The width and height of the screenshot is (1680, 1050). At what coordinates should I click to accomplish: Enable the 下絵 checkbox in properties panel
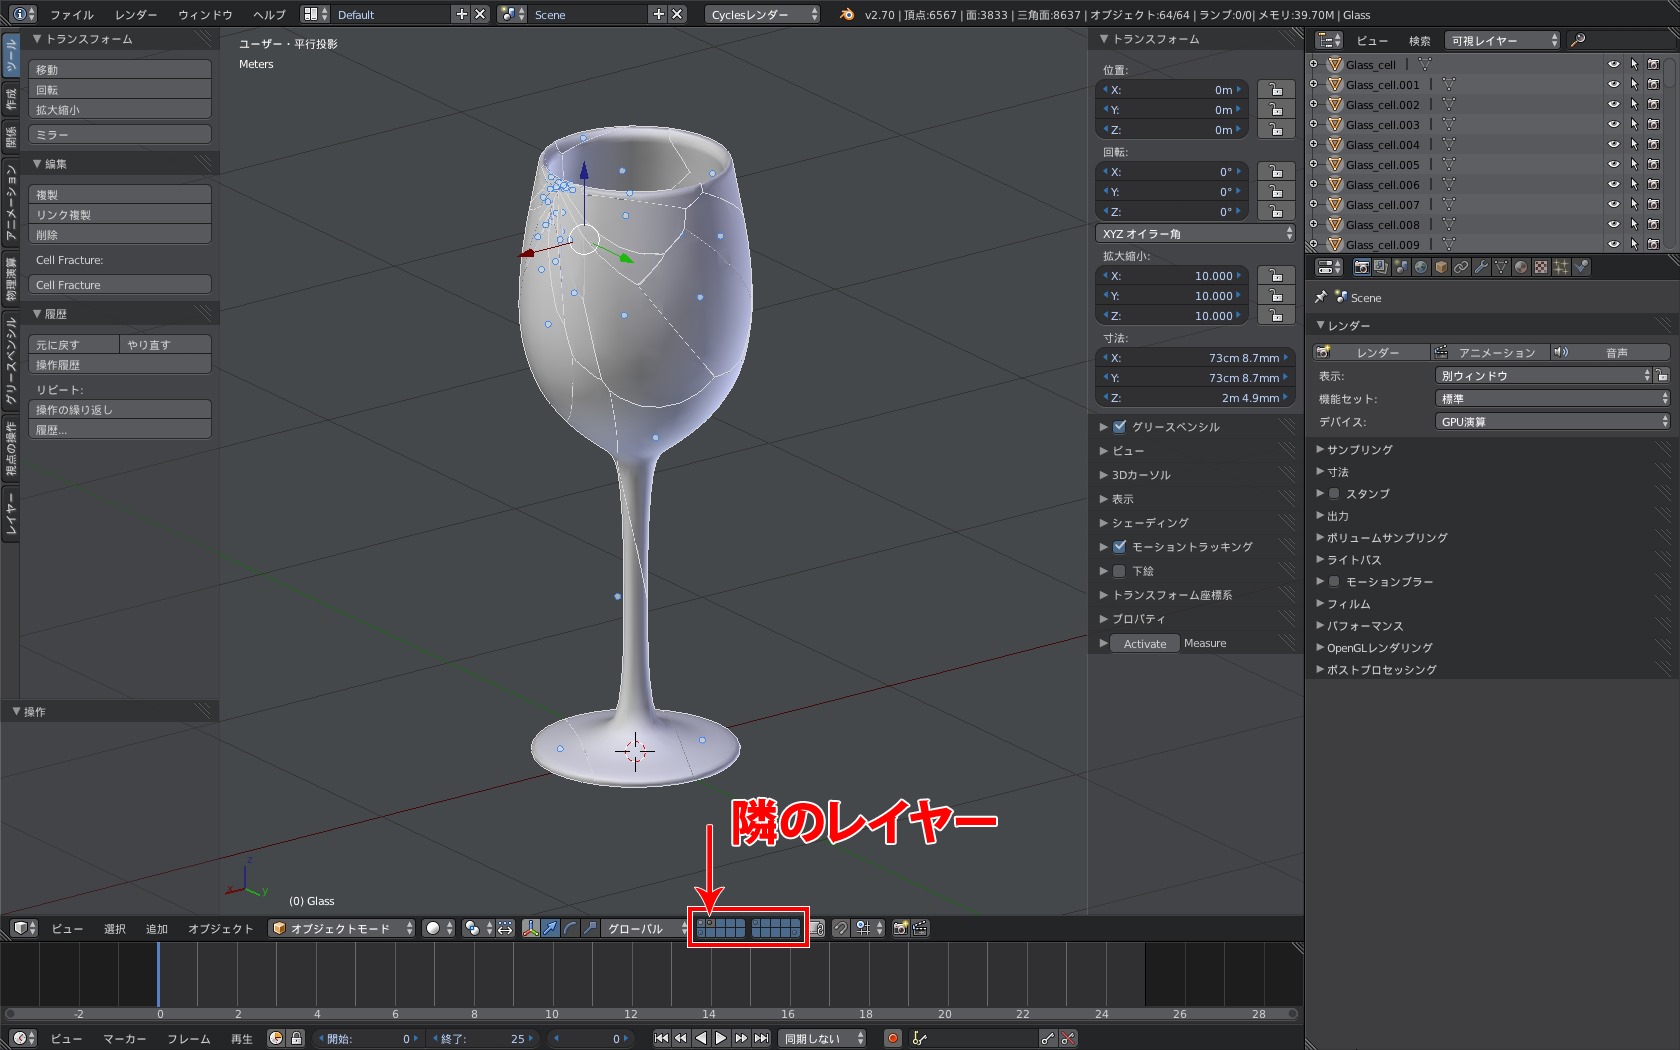pos(1118,571)
